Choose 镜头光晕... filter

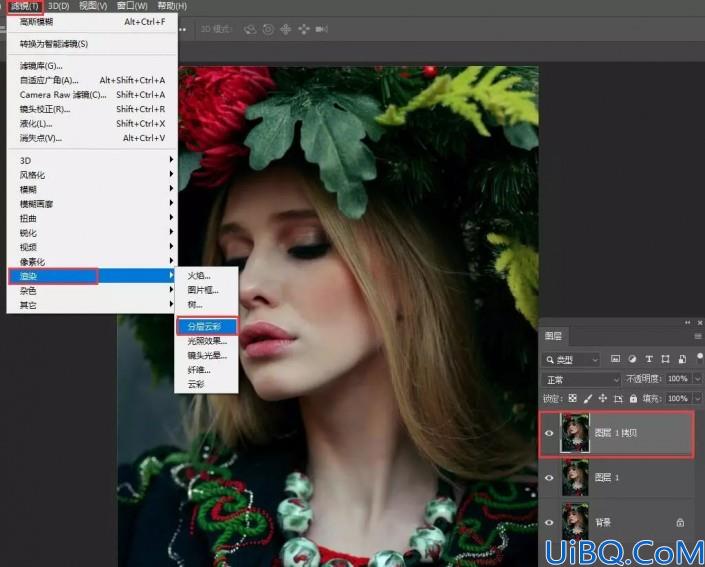click(x=206, y=355)
